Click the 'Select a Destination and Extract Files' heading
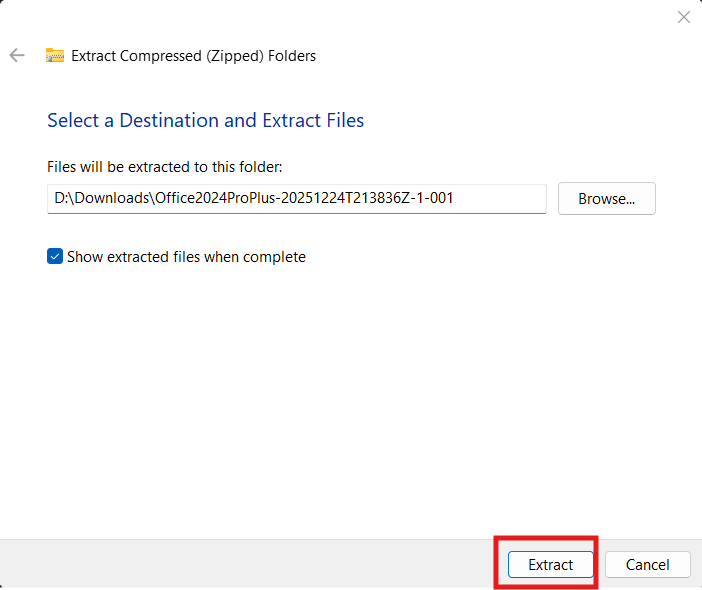This screenshot has height=590, width=702. [x=205, y=121]
